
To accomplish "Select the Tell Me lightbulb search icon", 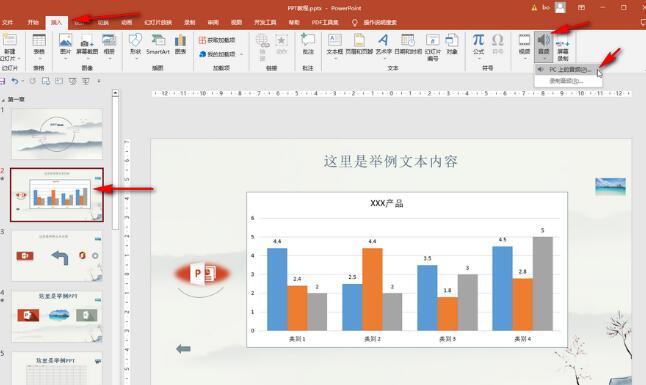I will [x=354, y=23].
